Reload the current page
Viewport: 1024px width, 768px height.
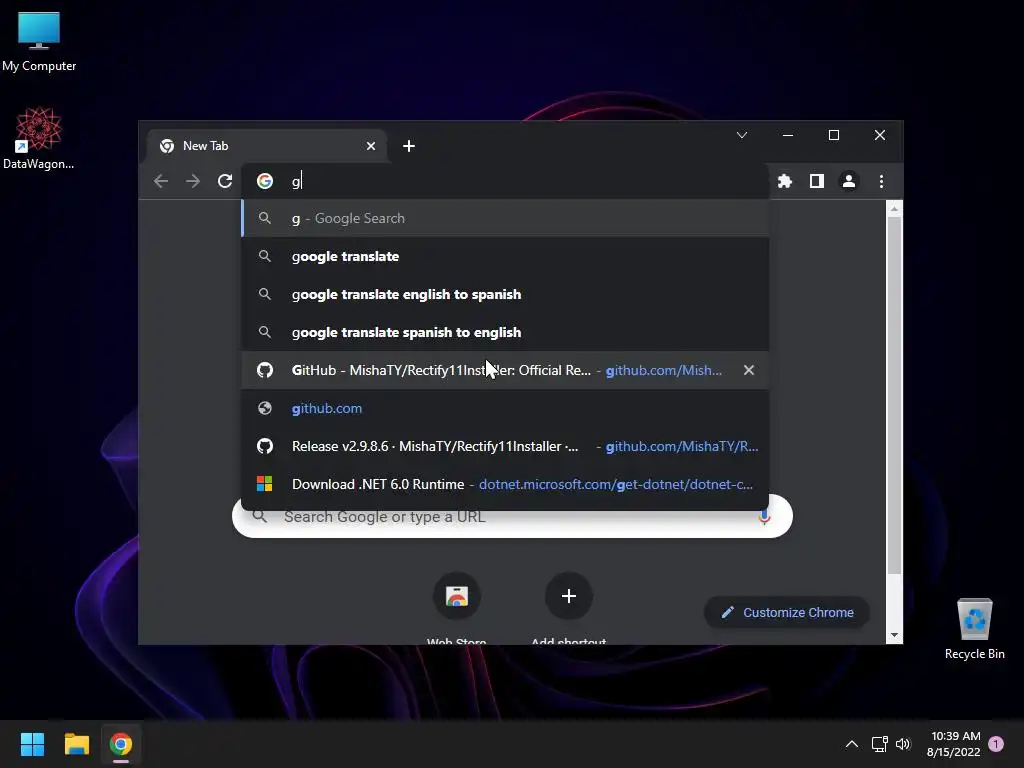click(x=225, y=181)
